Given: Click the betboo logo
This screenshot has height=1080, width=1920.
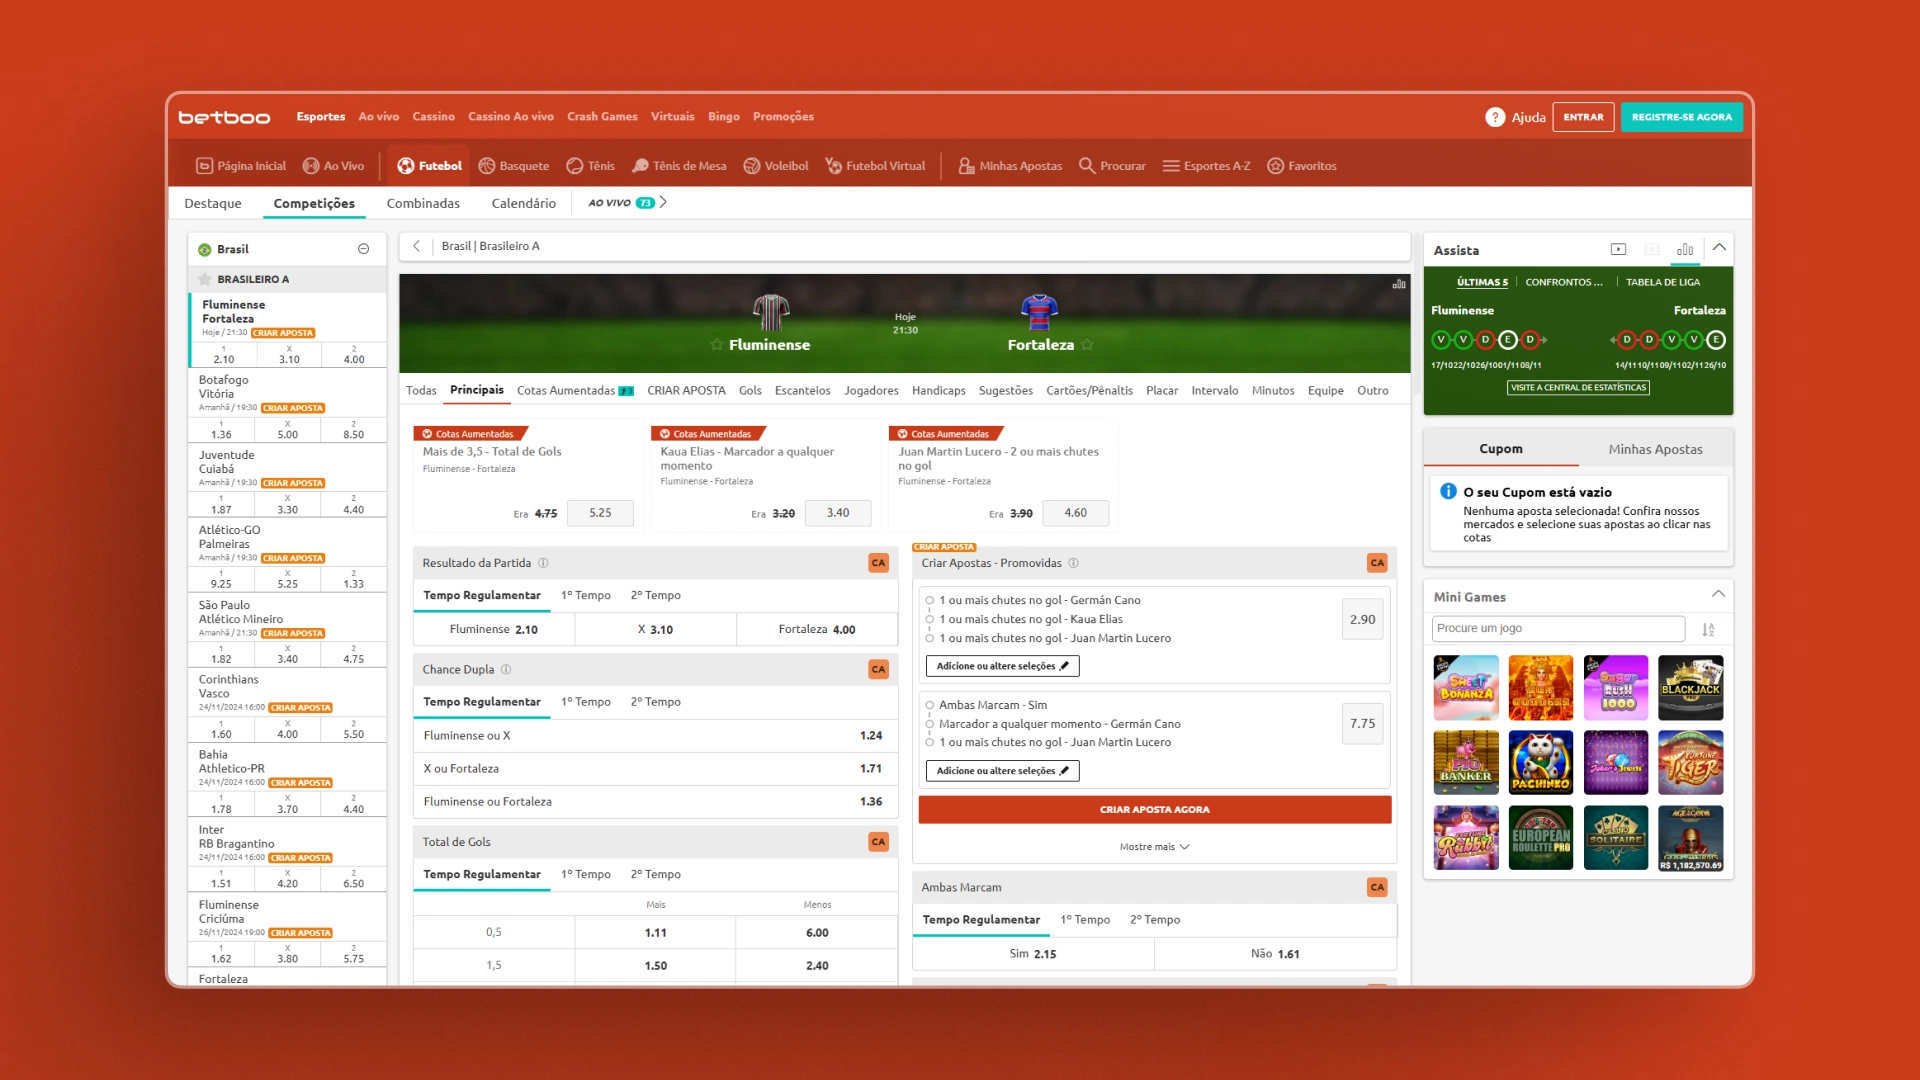Looking at the screenshot, I should coord(224,117).
